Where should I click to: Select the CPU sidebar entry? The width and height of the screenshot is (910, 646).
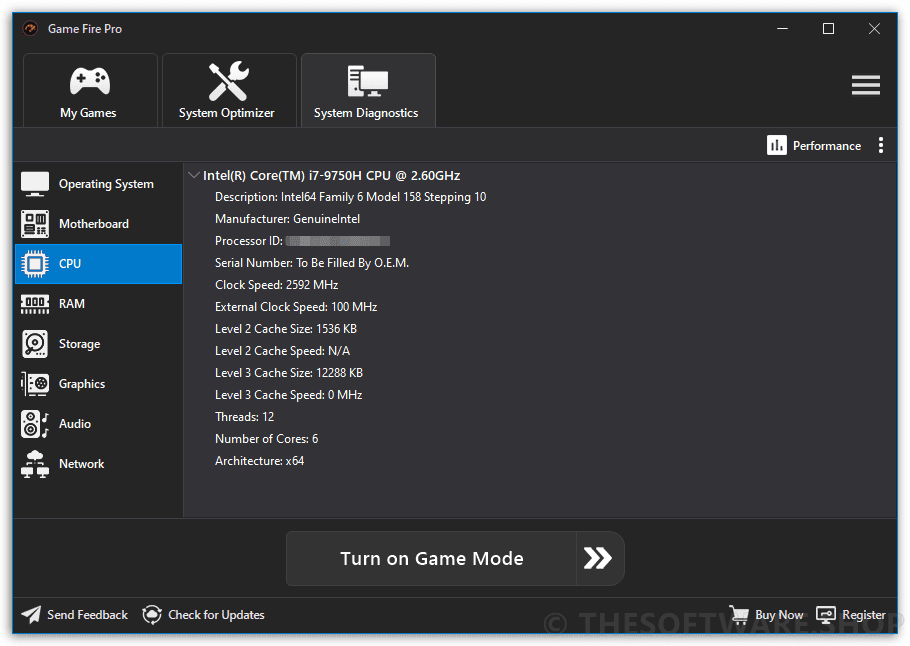tap(98, 264)
